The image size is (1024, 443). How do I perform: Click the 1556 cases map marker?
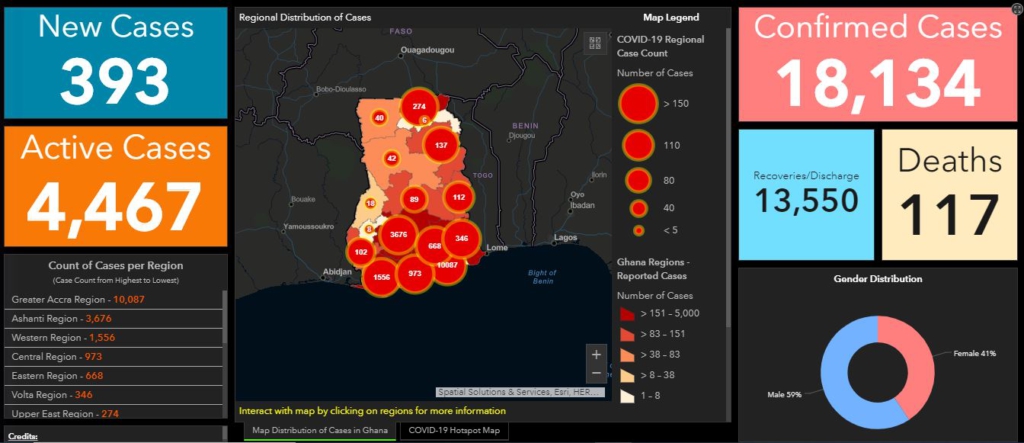click(x=381, y=276)
